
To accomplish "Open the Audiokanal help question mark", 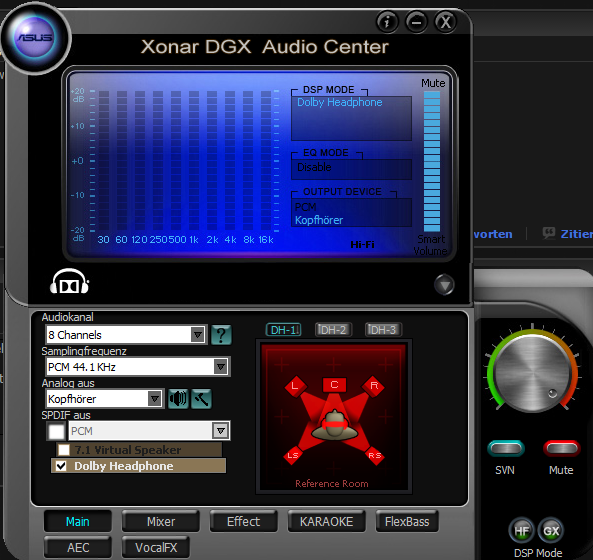I will click(x=221, y=335).
